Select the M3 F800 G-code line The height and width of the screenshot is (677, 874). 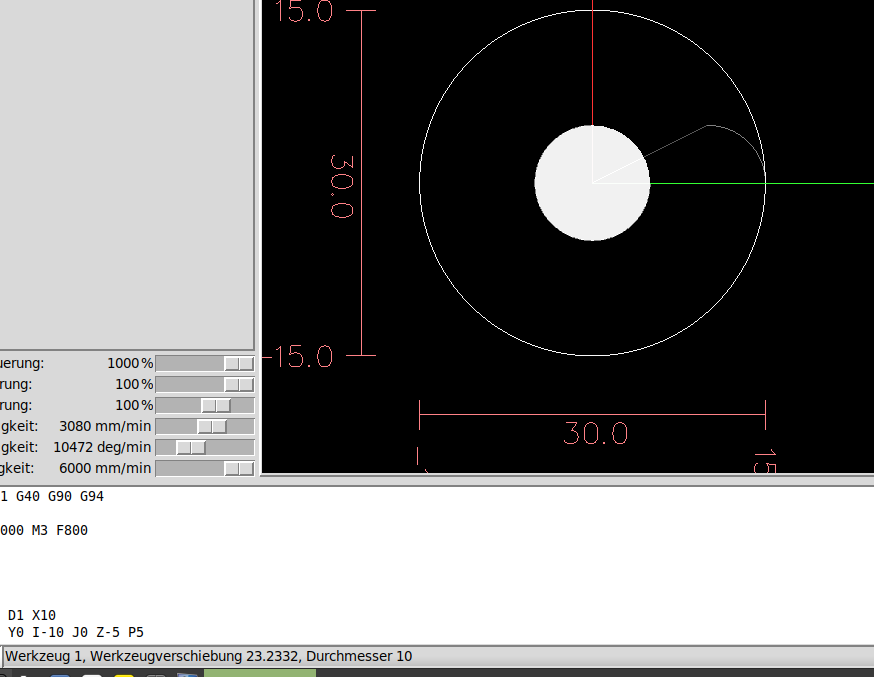44,530
